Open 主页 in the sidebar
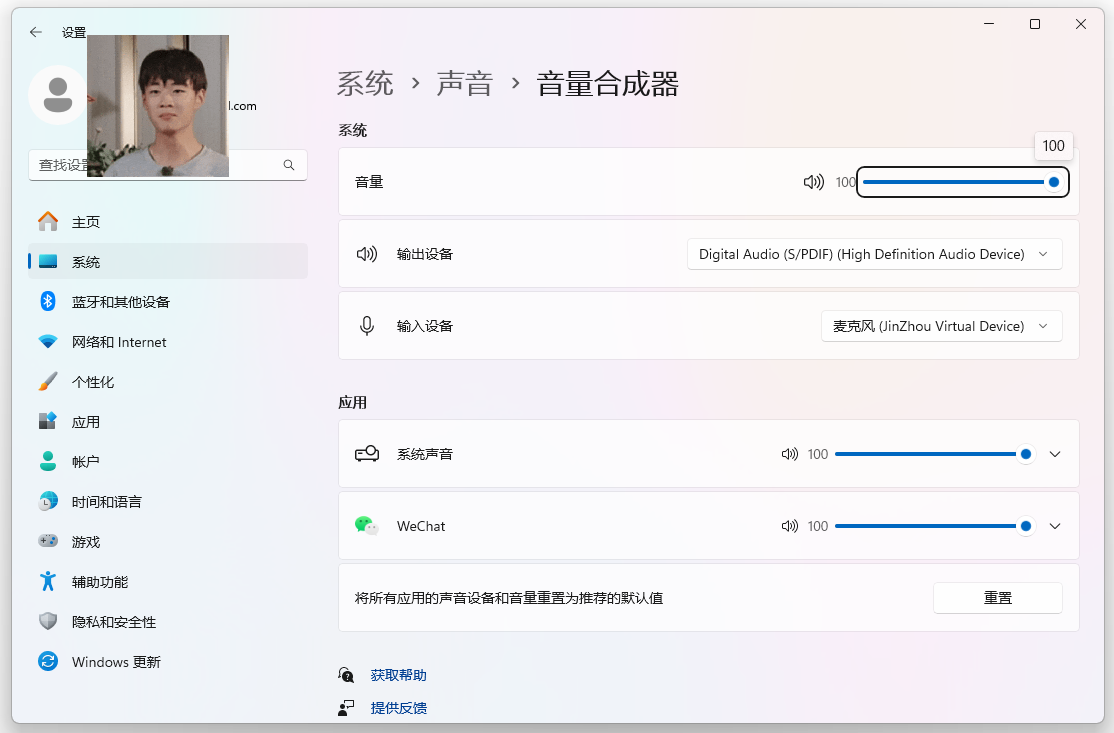The height and width of the screenshot is (733, 1114). click(x=168, y=222)
